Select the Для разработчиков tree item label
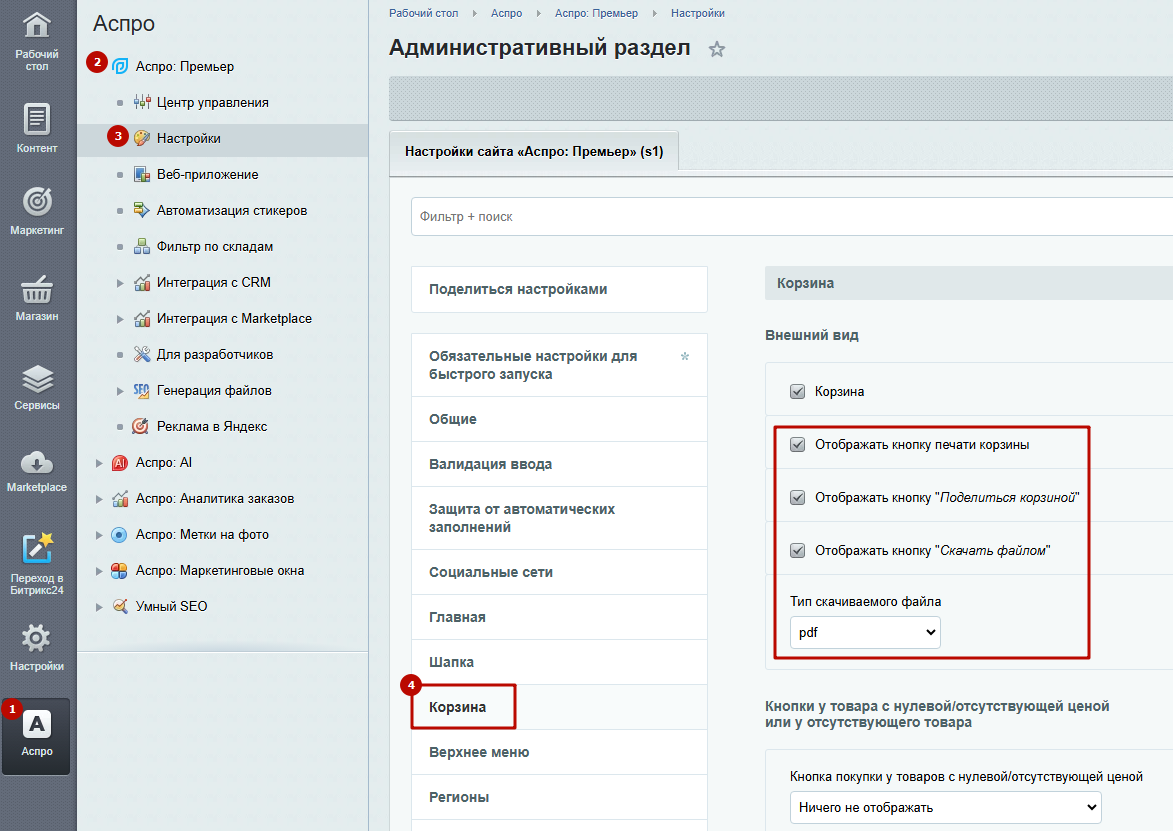This screenshot has height=831, width=1173. 215,355
